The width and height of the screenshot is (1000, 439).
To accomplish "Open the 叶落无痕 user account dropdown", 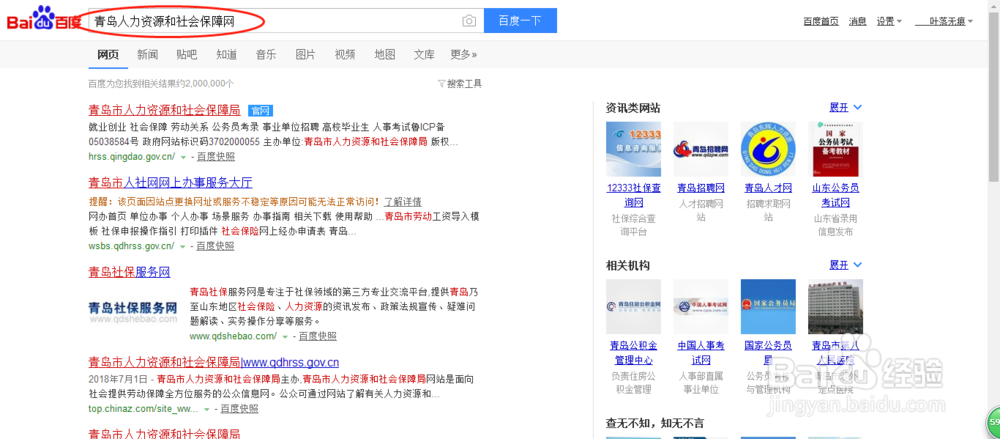I will [944, 21].
